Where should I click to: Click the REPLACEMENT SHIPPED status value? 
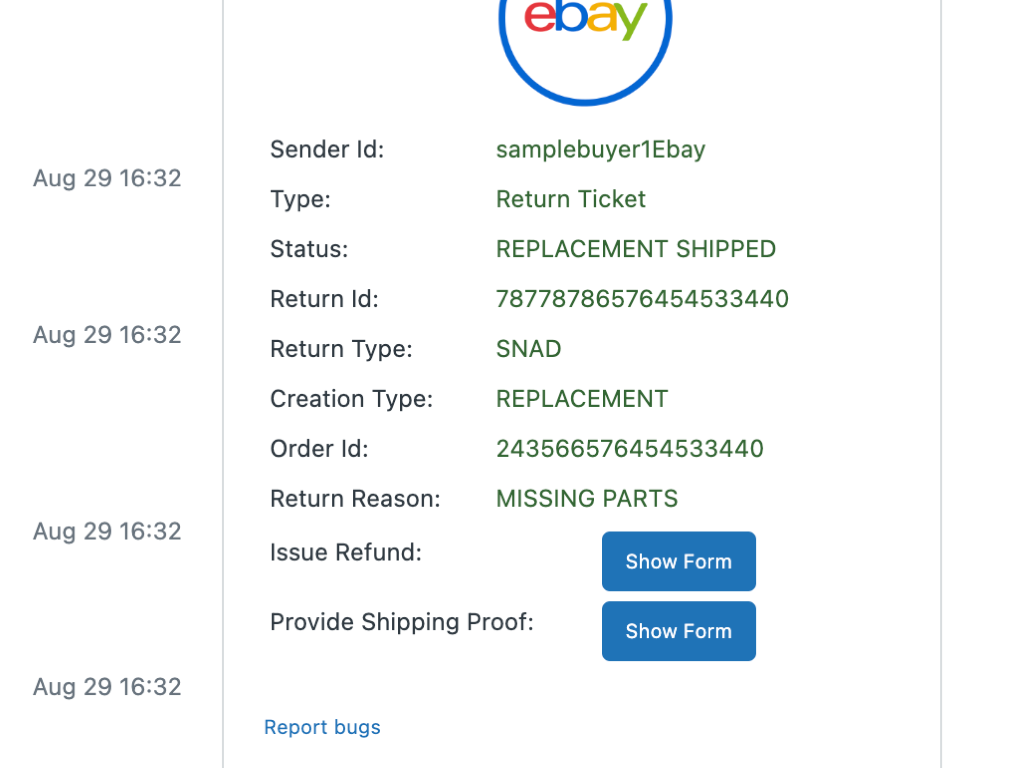click(635, 249)
